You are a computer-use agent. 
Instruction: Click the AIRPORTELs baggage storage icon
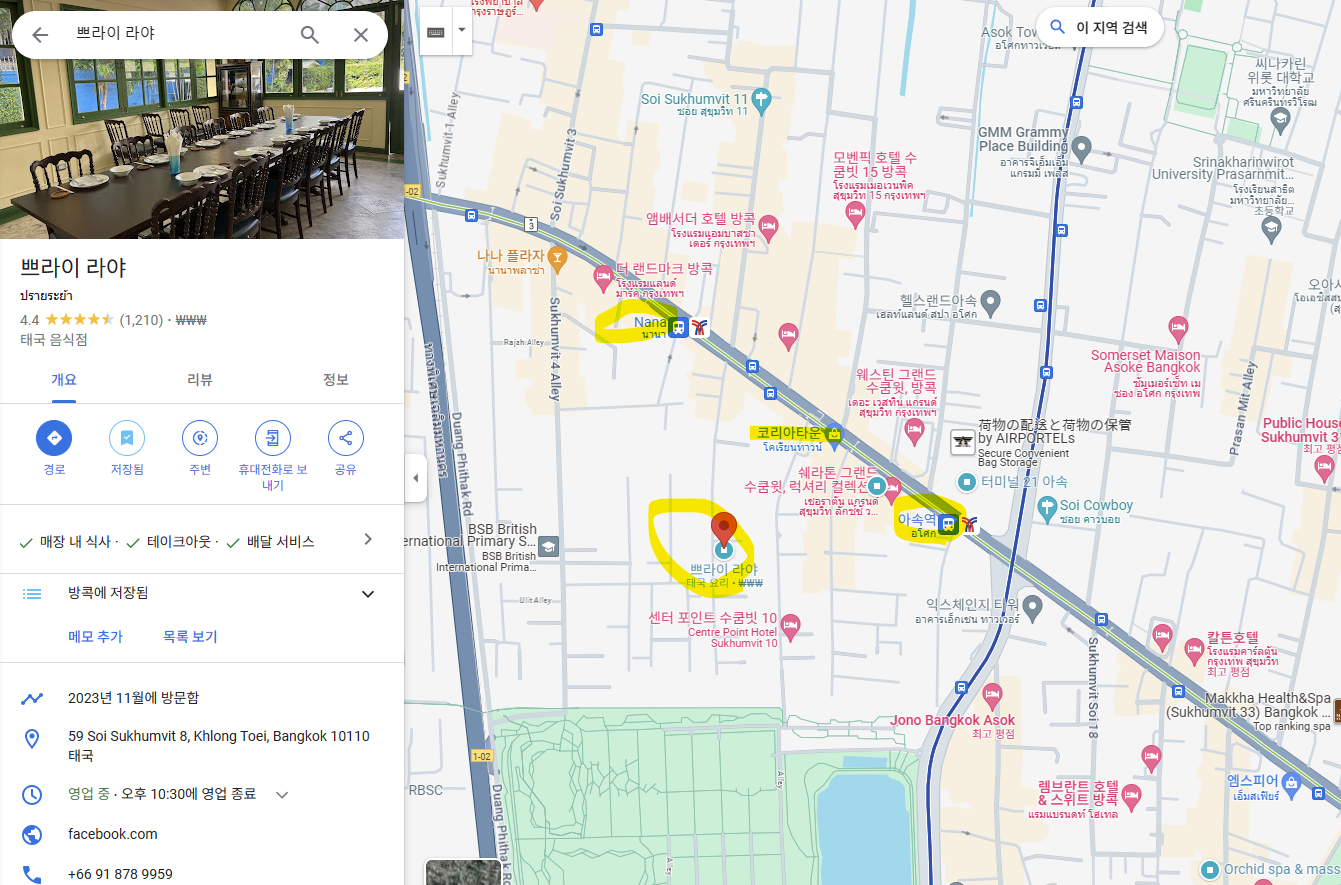(x=962, y=441)
